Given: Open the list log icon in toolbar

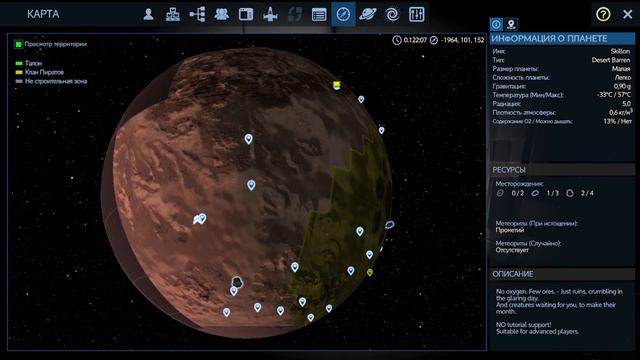Looking at the screenshot, I should (319, 15).
